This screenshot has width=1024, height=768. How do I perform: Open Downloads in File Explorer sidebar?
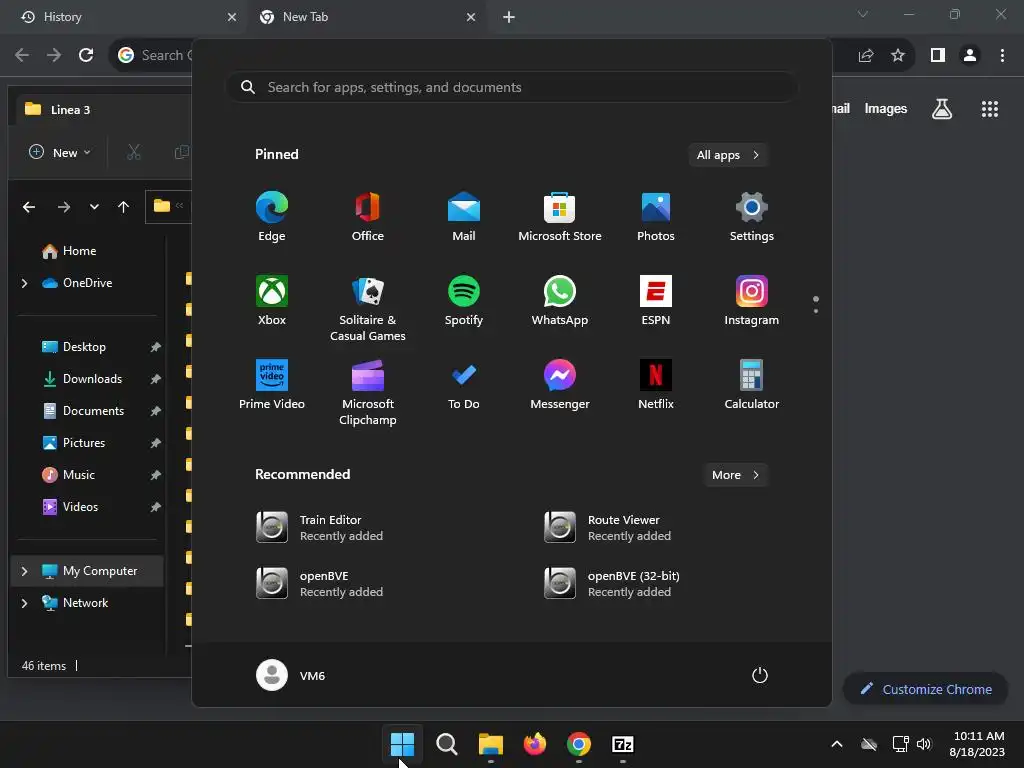[x=91, y=379]
